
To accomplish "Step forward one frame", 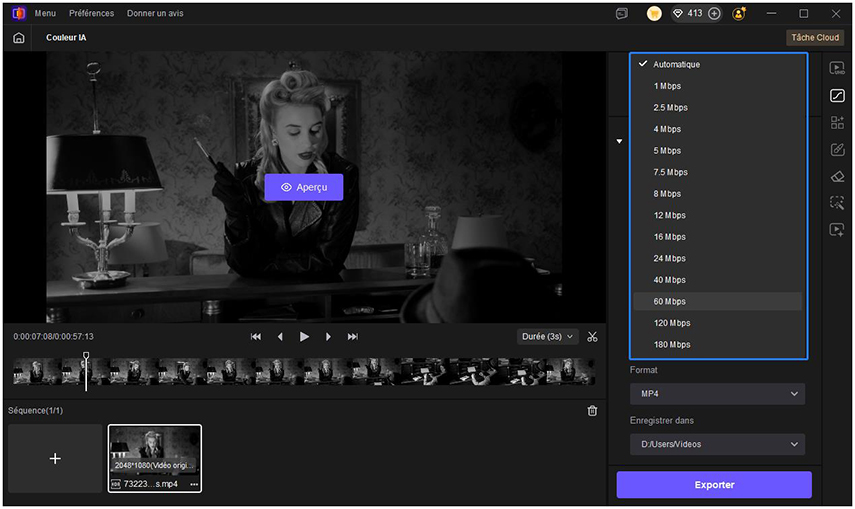I will coord(328,337).
